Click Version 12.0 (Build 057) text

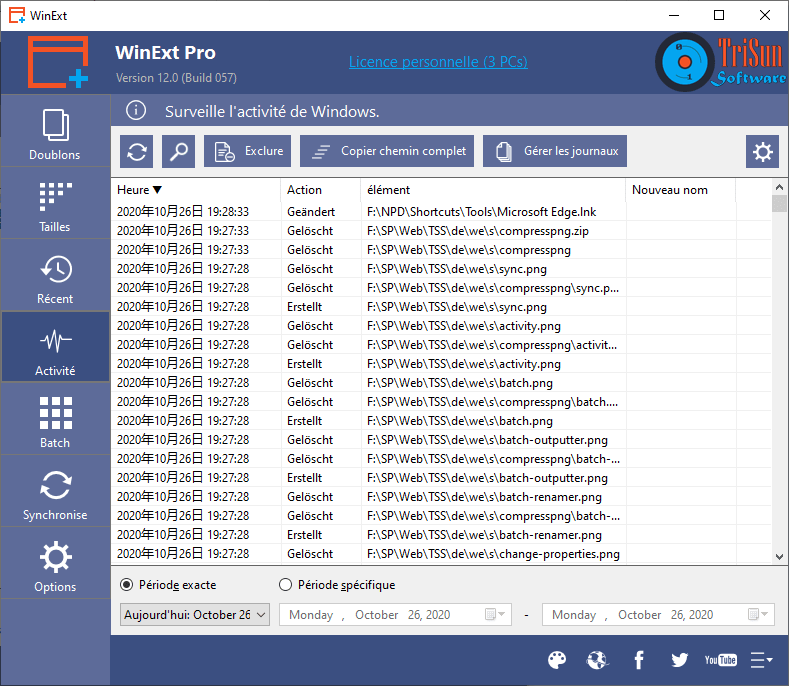[176, 78]
